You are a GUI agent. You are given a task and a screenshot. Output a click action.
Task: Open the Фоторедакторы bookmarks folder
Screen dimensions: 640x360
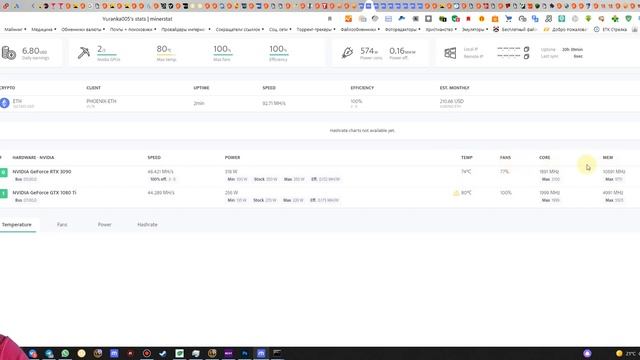click(402, 29)
